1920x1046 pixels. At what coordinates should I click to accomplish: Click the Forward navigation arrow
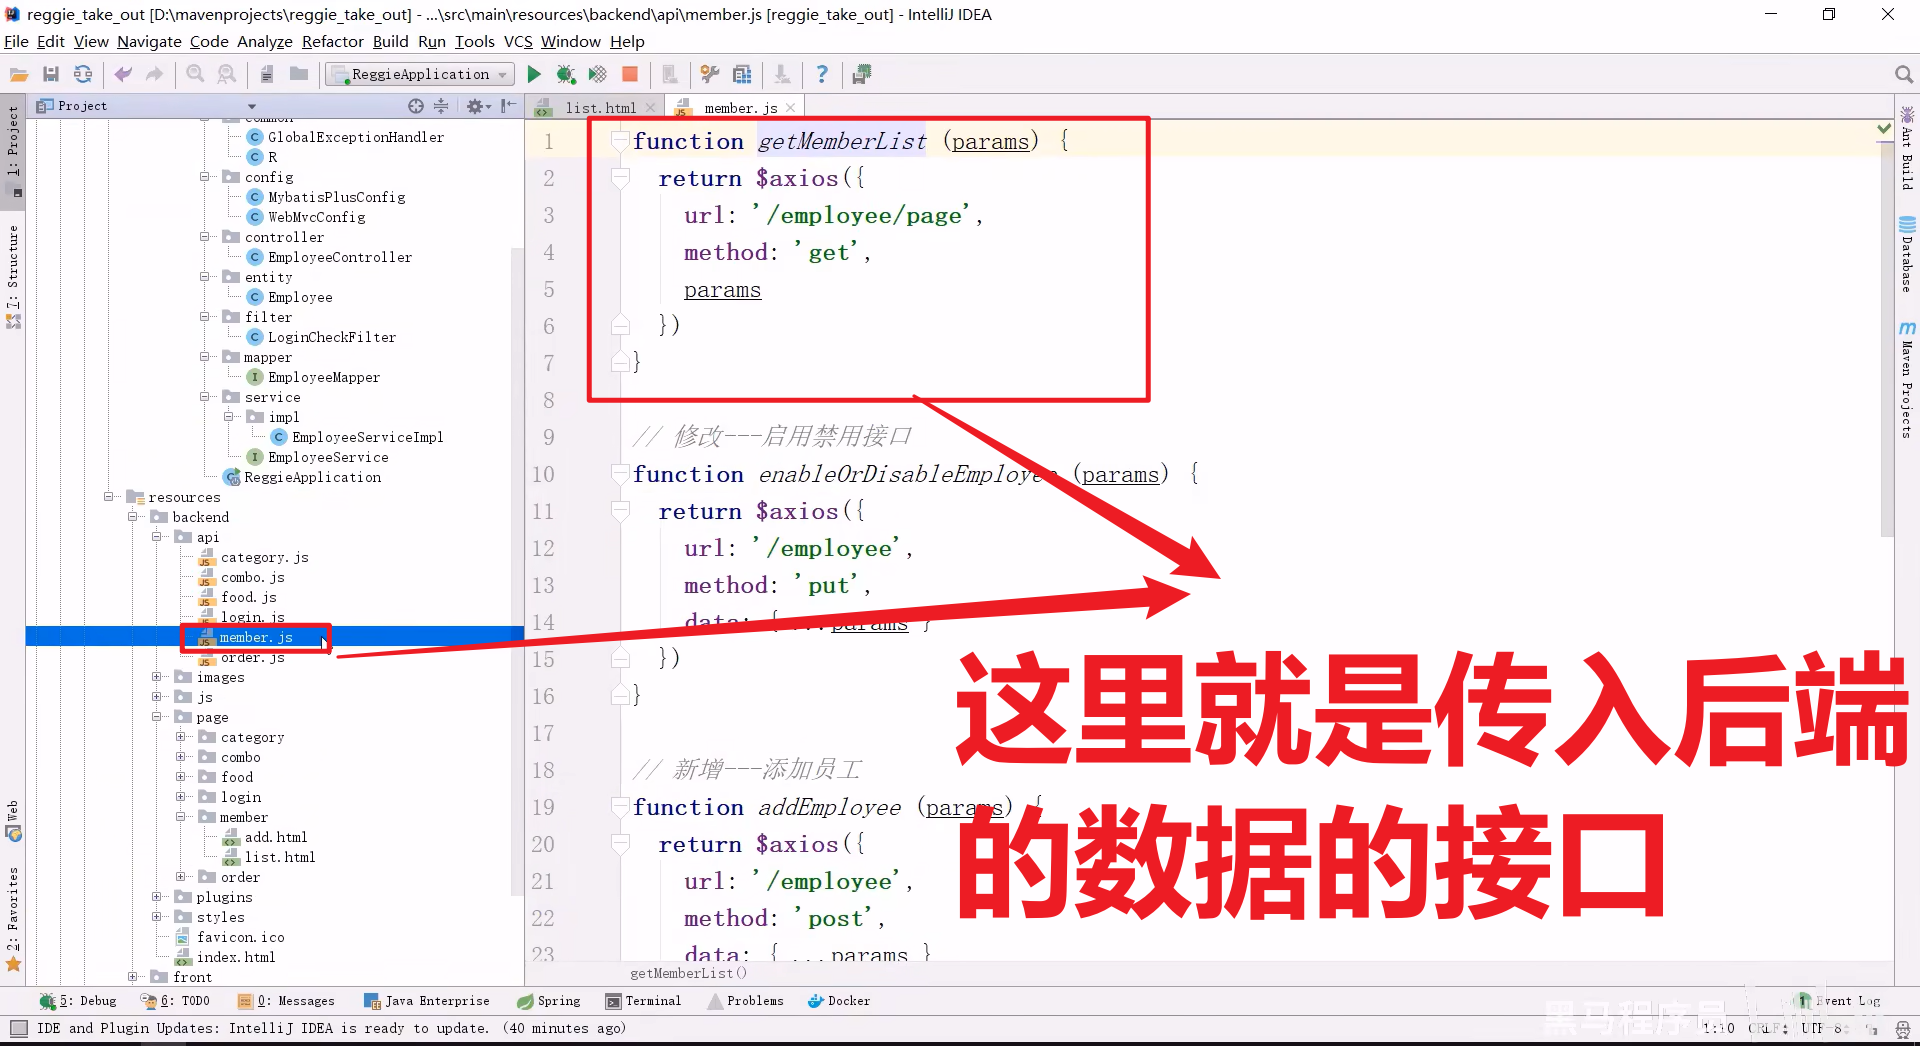(154, 75)
